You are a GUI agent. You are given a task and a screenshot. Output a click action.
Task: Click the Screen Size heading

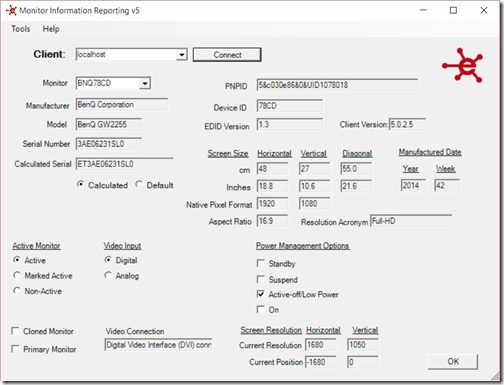point(228,154)
